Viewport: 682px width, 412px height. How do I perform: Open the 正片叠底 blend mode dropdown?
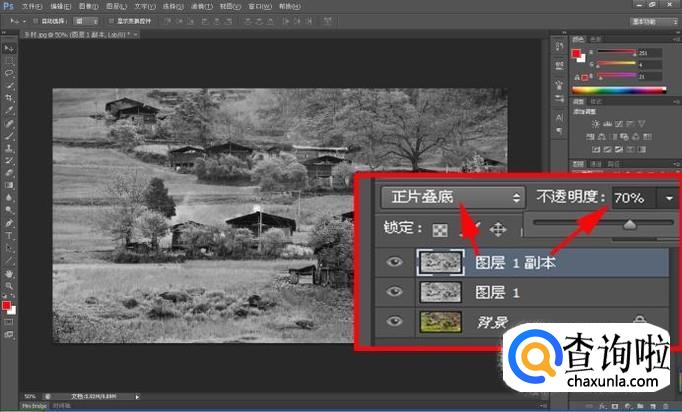click(x=452, y=197)
